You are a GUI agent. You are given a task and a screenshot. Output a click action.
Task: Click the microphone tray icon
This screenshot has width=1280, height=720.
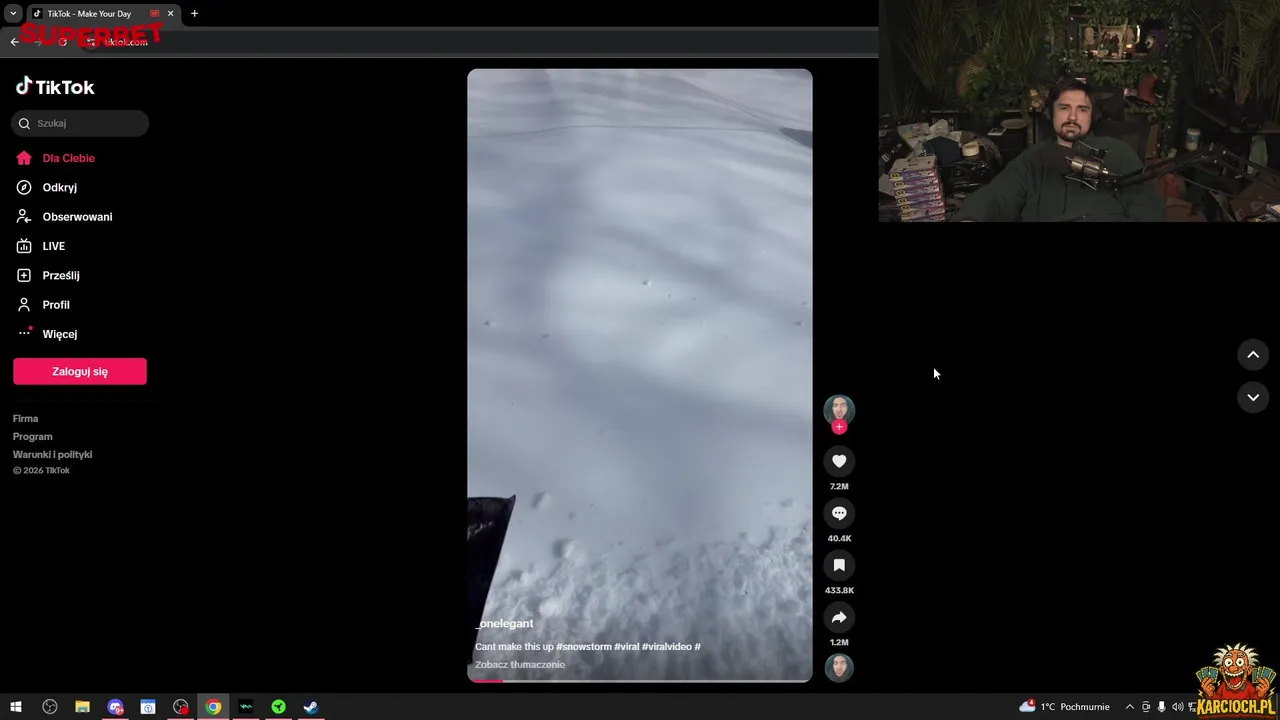[1161, 707]
